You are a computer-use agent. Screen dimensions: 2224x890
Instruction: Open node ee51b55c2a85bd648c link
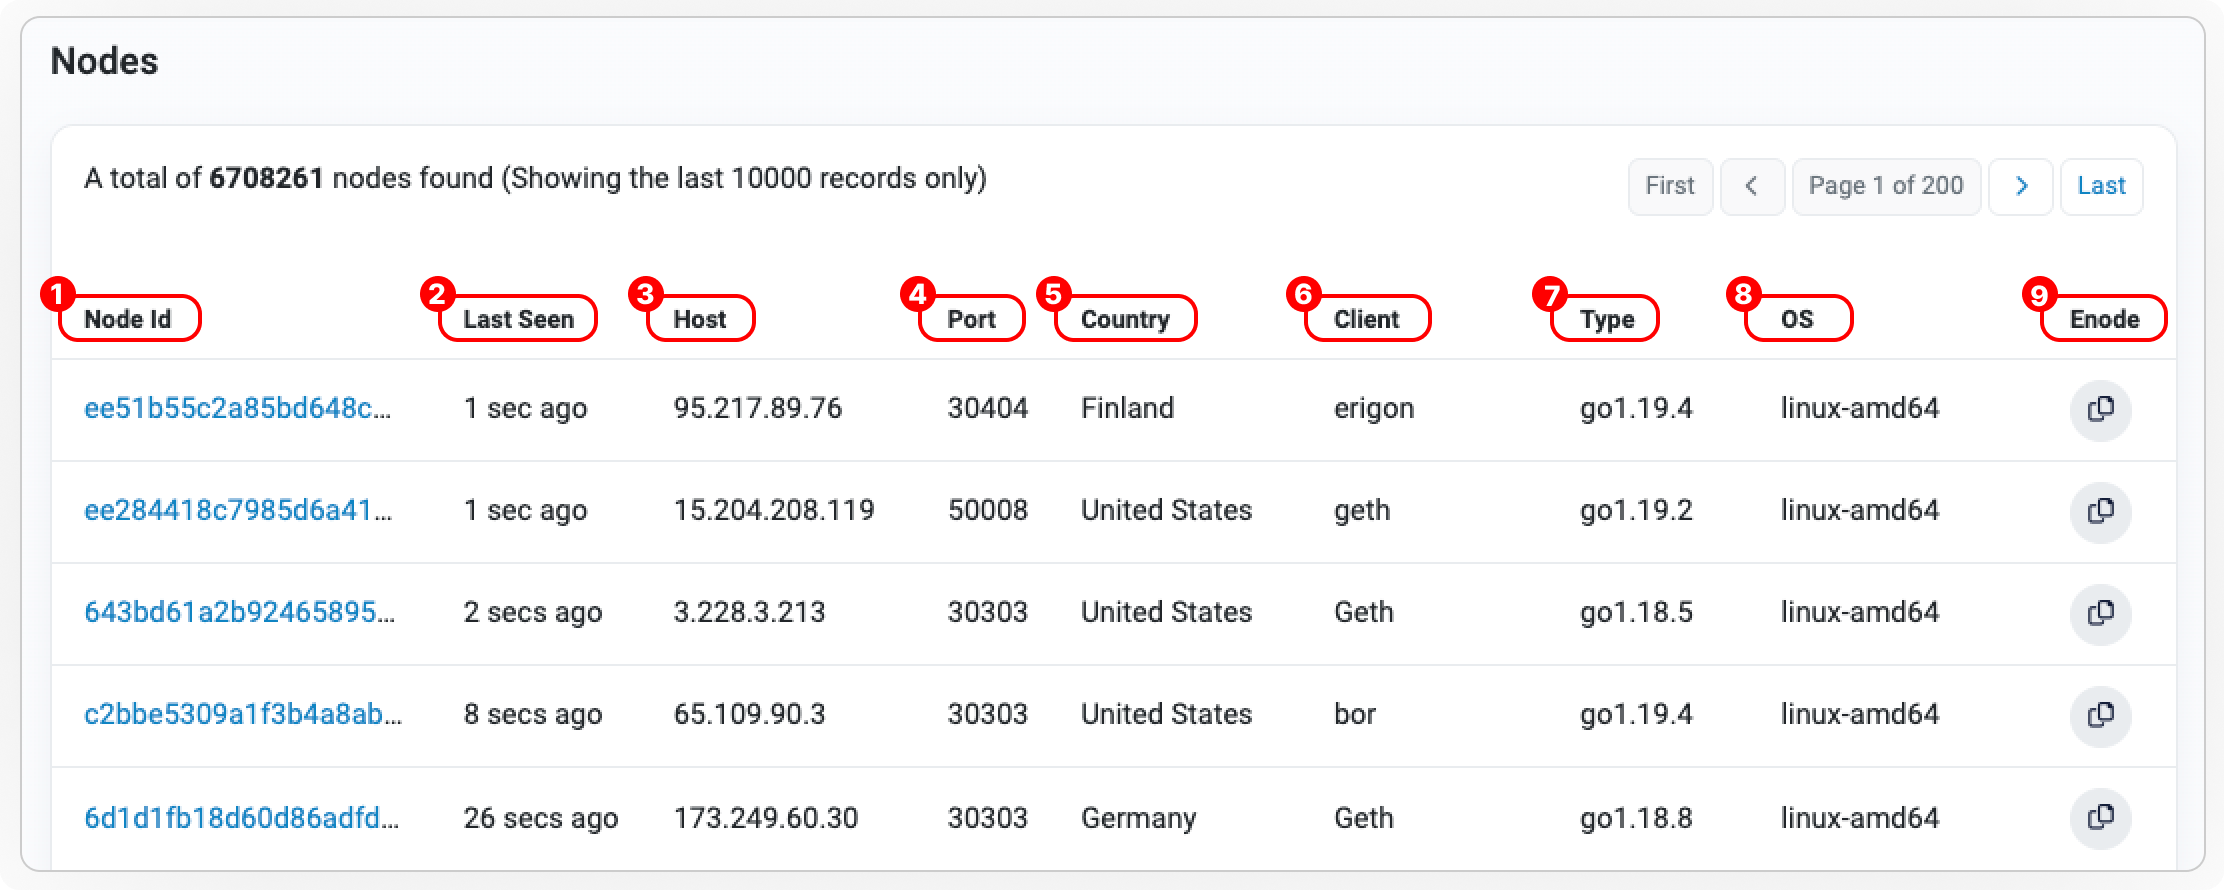237,408
